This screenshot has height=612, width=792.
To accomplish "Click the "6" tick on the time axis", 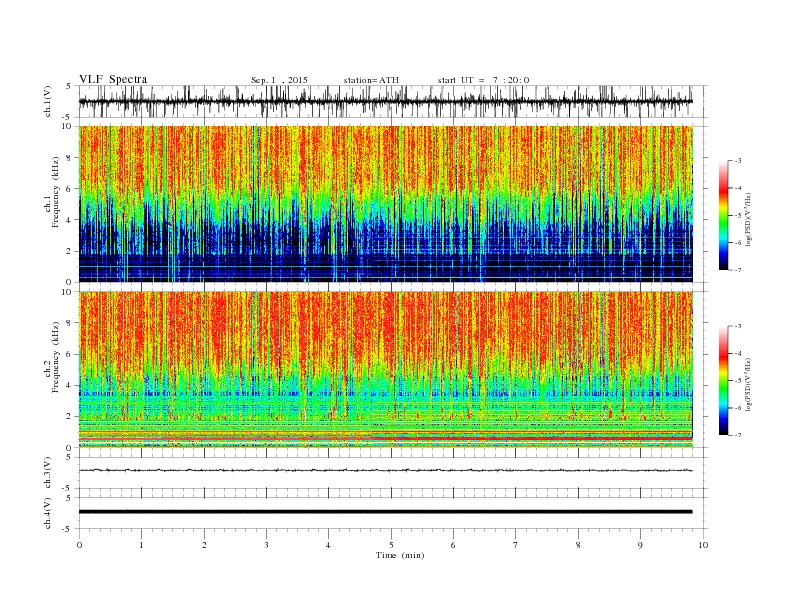I will [453, 545].
